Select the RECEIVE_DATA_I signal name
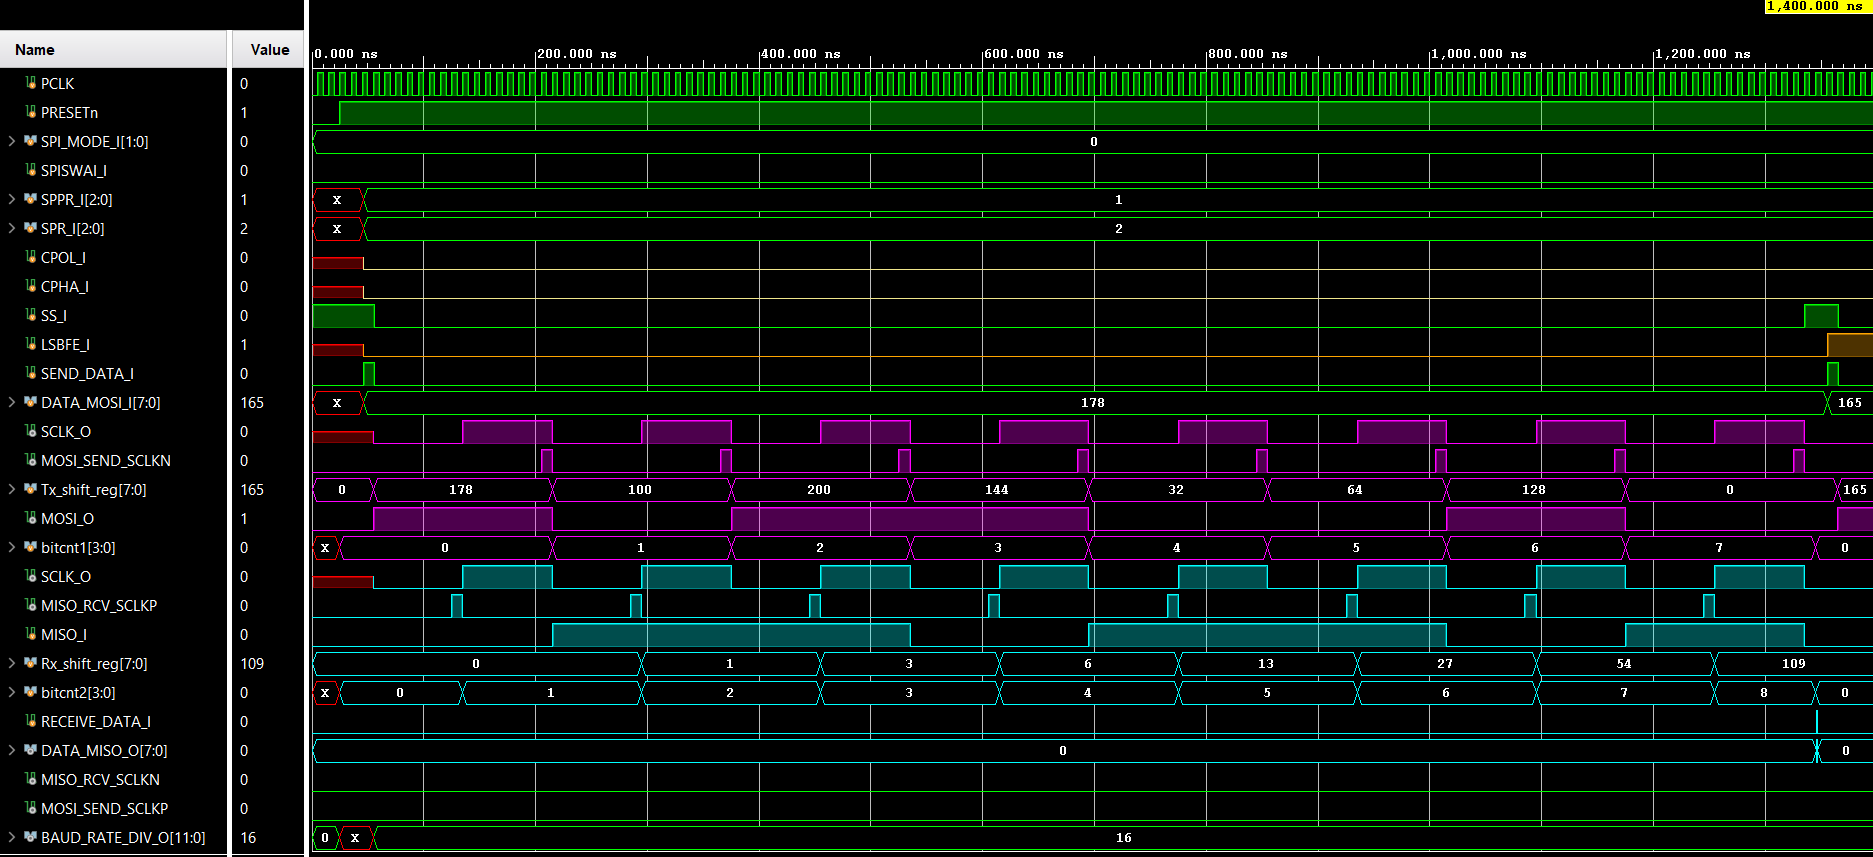1873x857 pixels. [96, 722]
